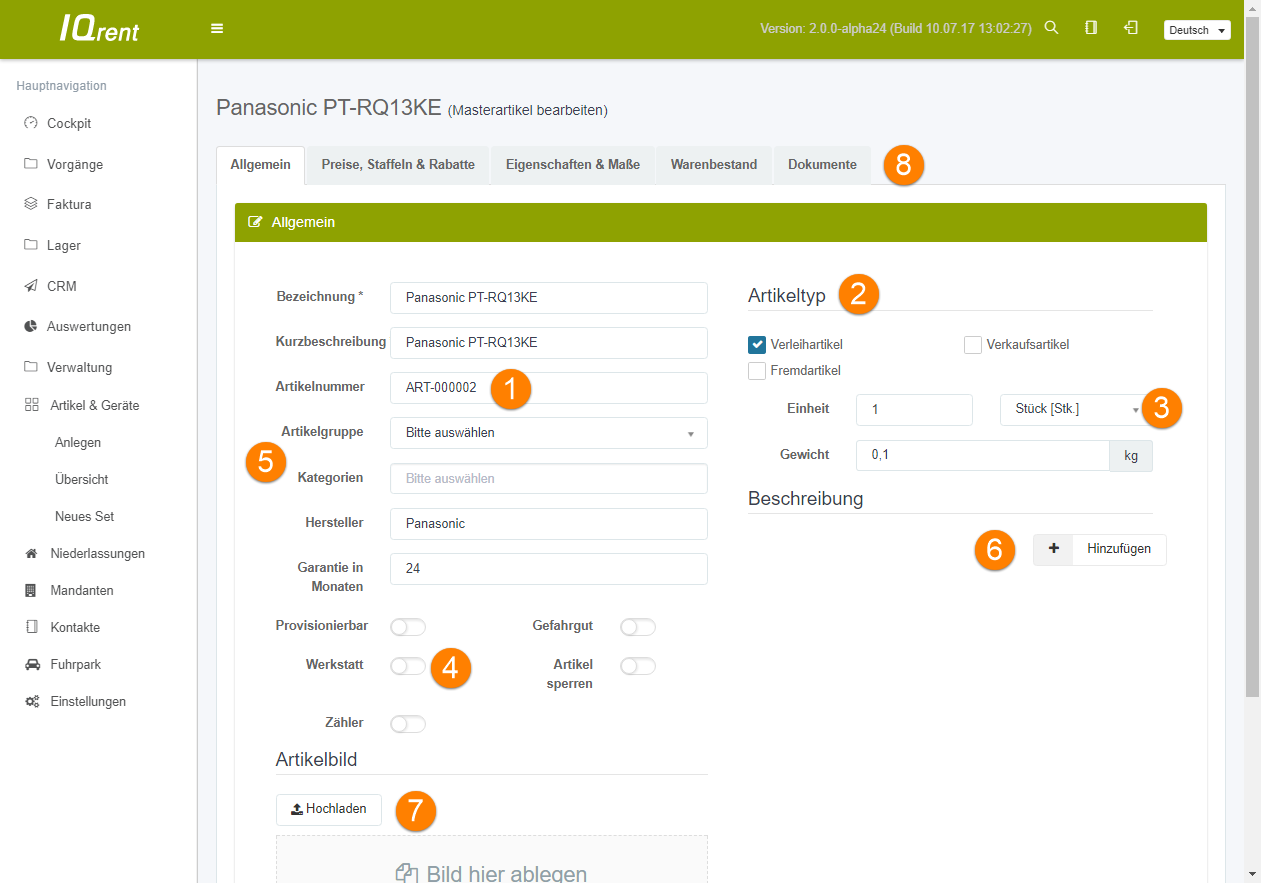Open the Eigenschaften & Maße tab

click(573, 165)
